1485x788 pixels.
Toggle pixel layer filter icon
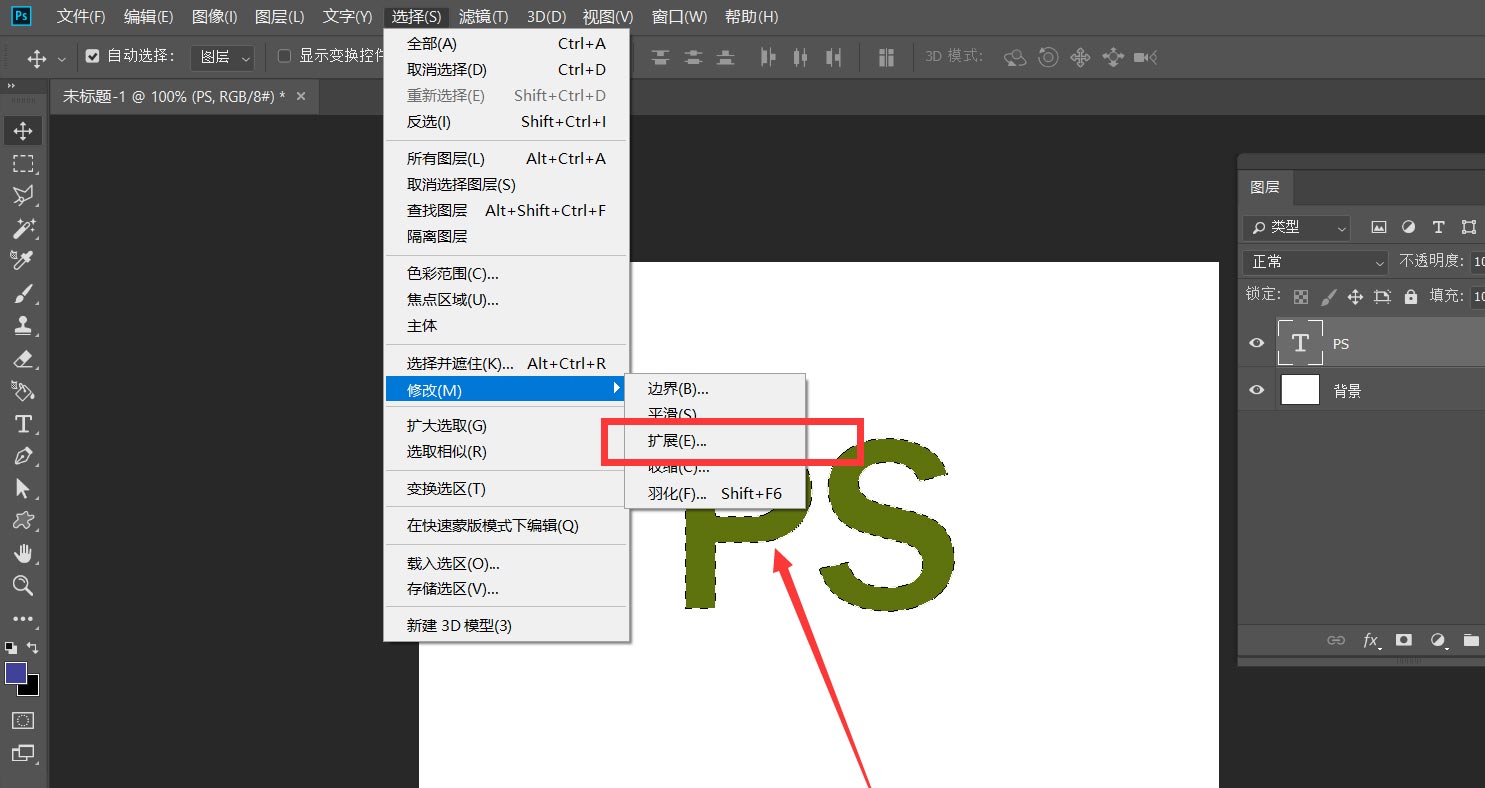[1379, 227]
